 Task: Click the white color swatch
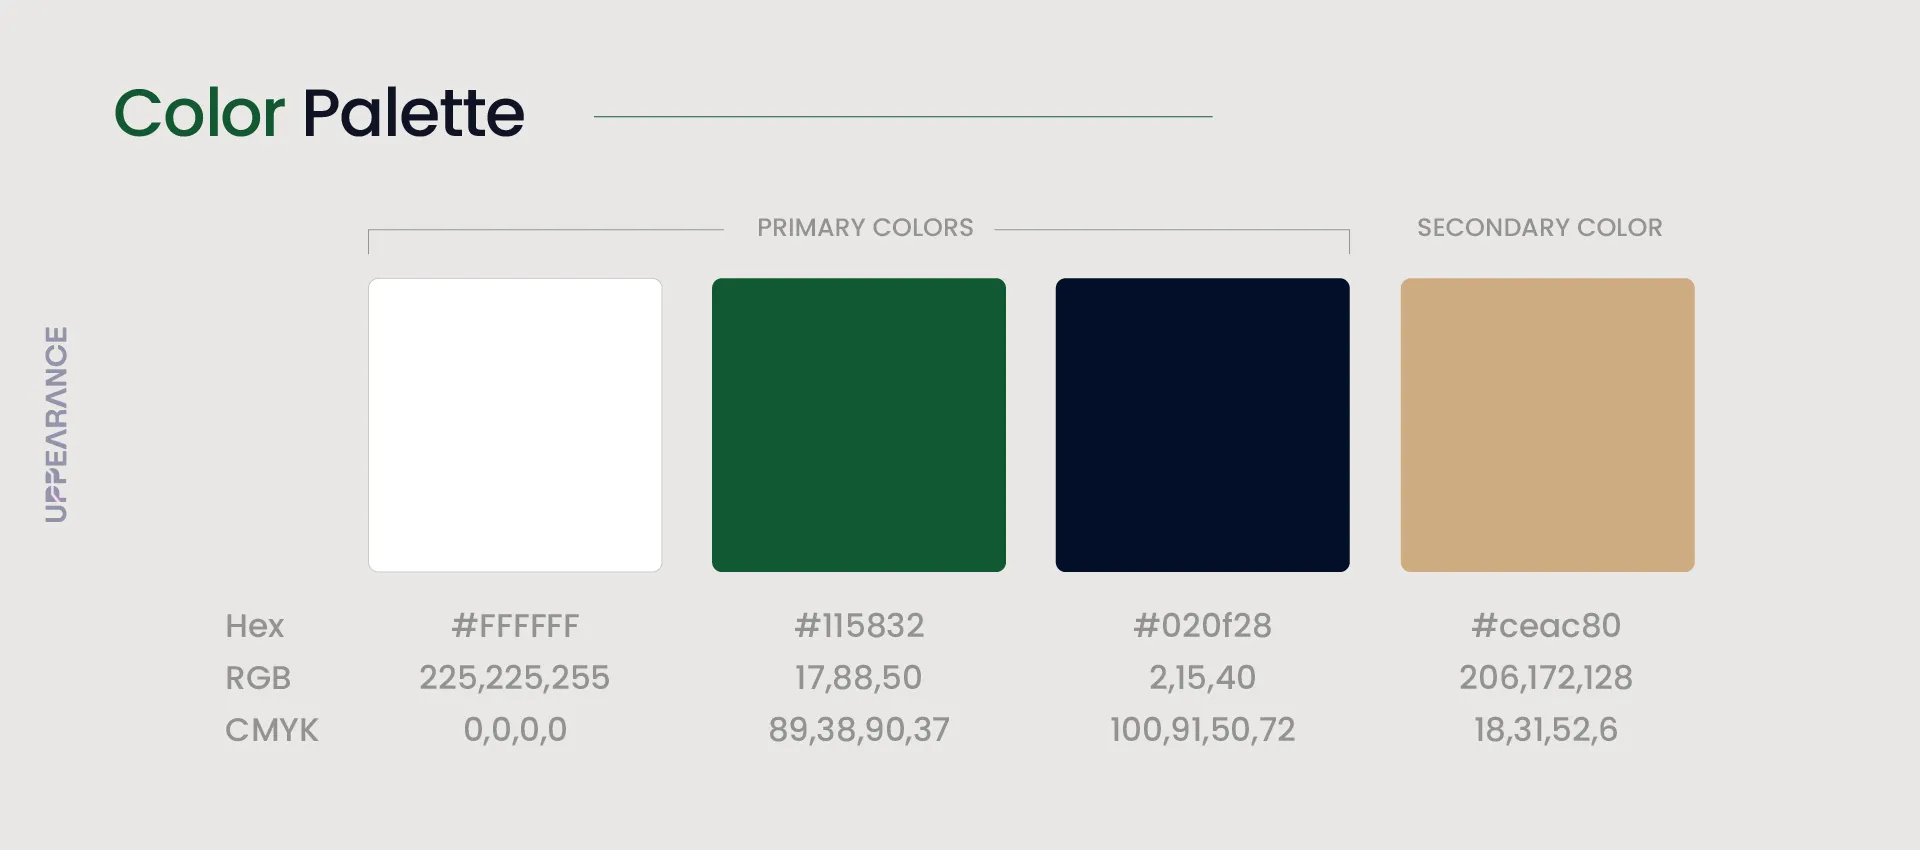point(515,425)
